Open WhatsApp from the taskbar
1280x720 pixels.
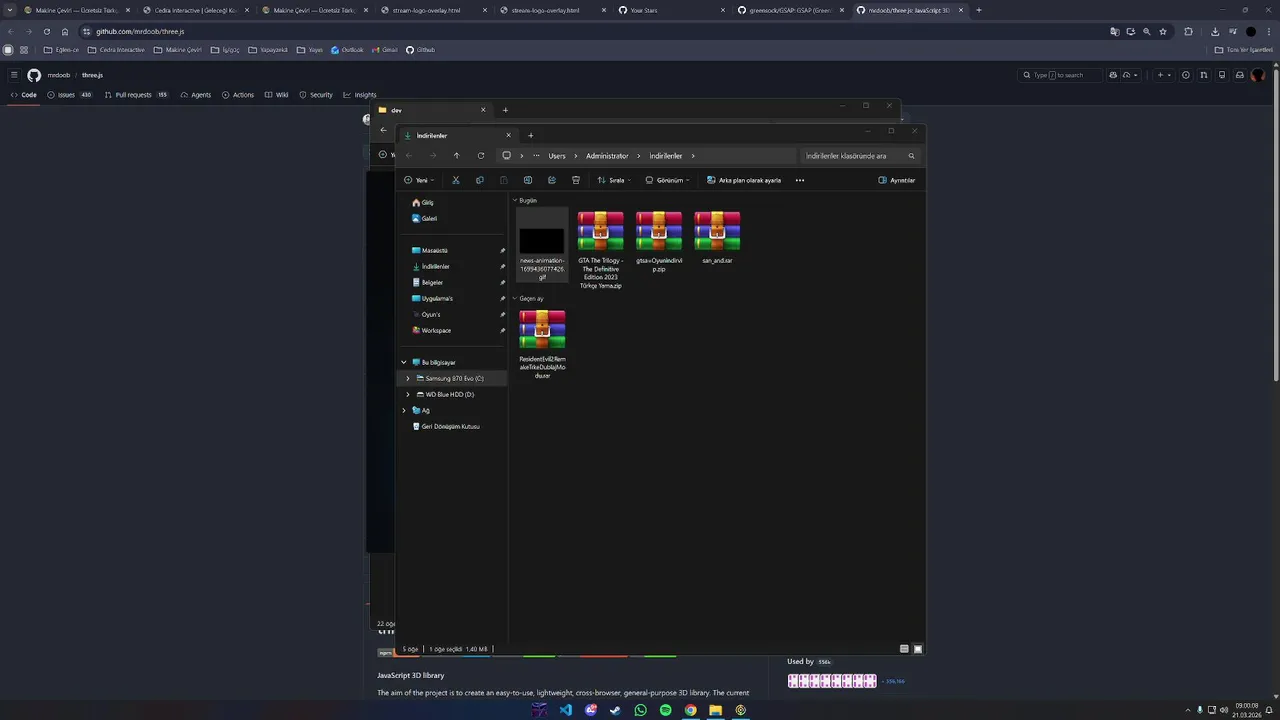point(641,710)
